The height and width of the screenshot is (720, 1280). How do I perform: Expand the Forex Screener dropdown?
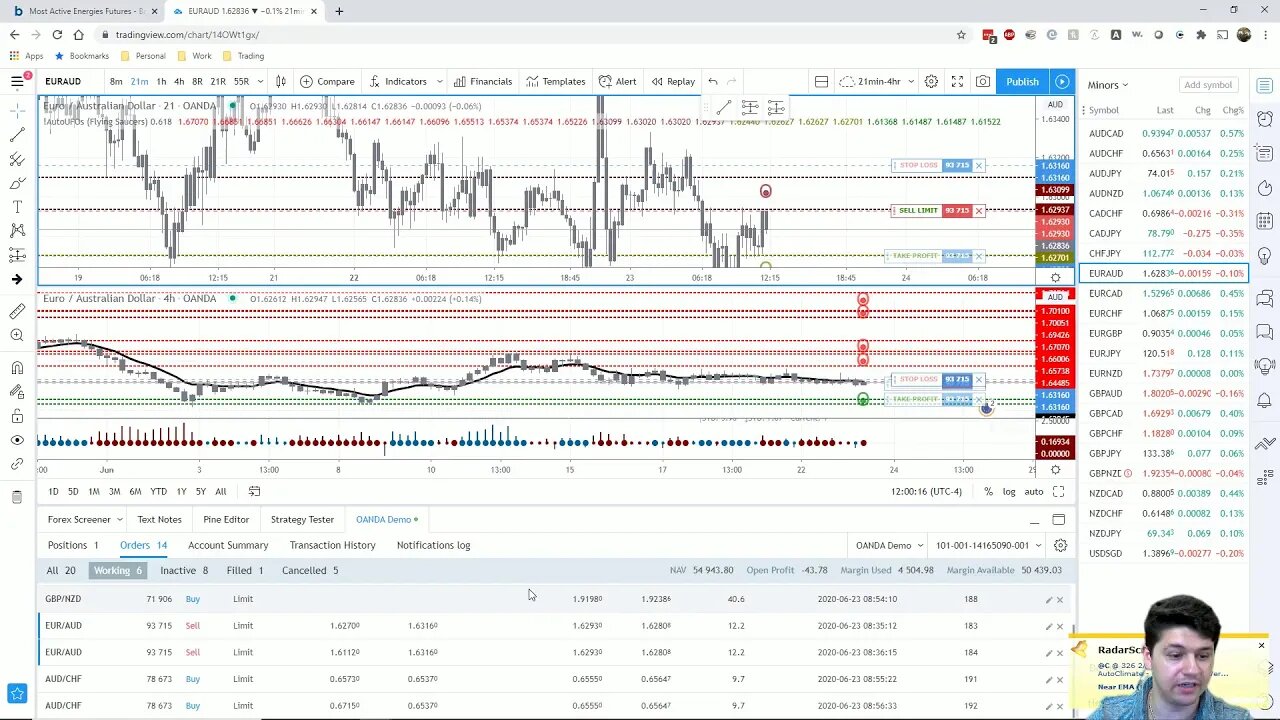(x=119, y=519)
